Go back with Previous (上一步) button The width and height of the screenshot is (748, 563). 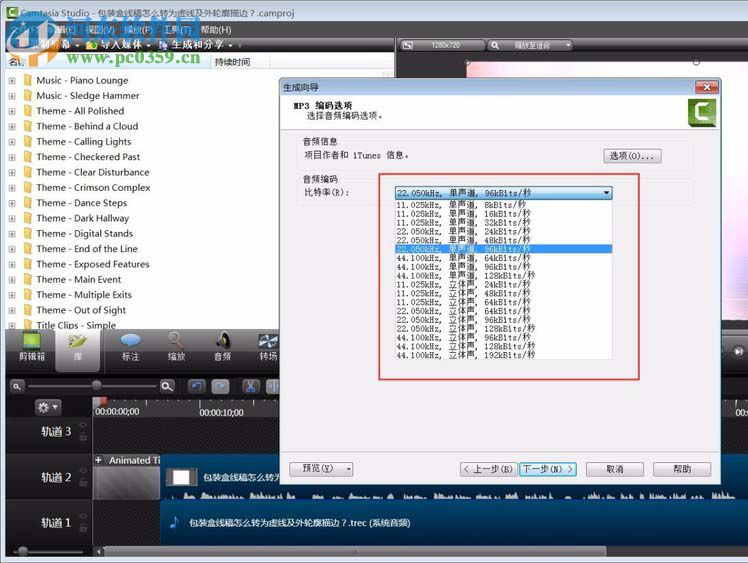click(488, 469)
